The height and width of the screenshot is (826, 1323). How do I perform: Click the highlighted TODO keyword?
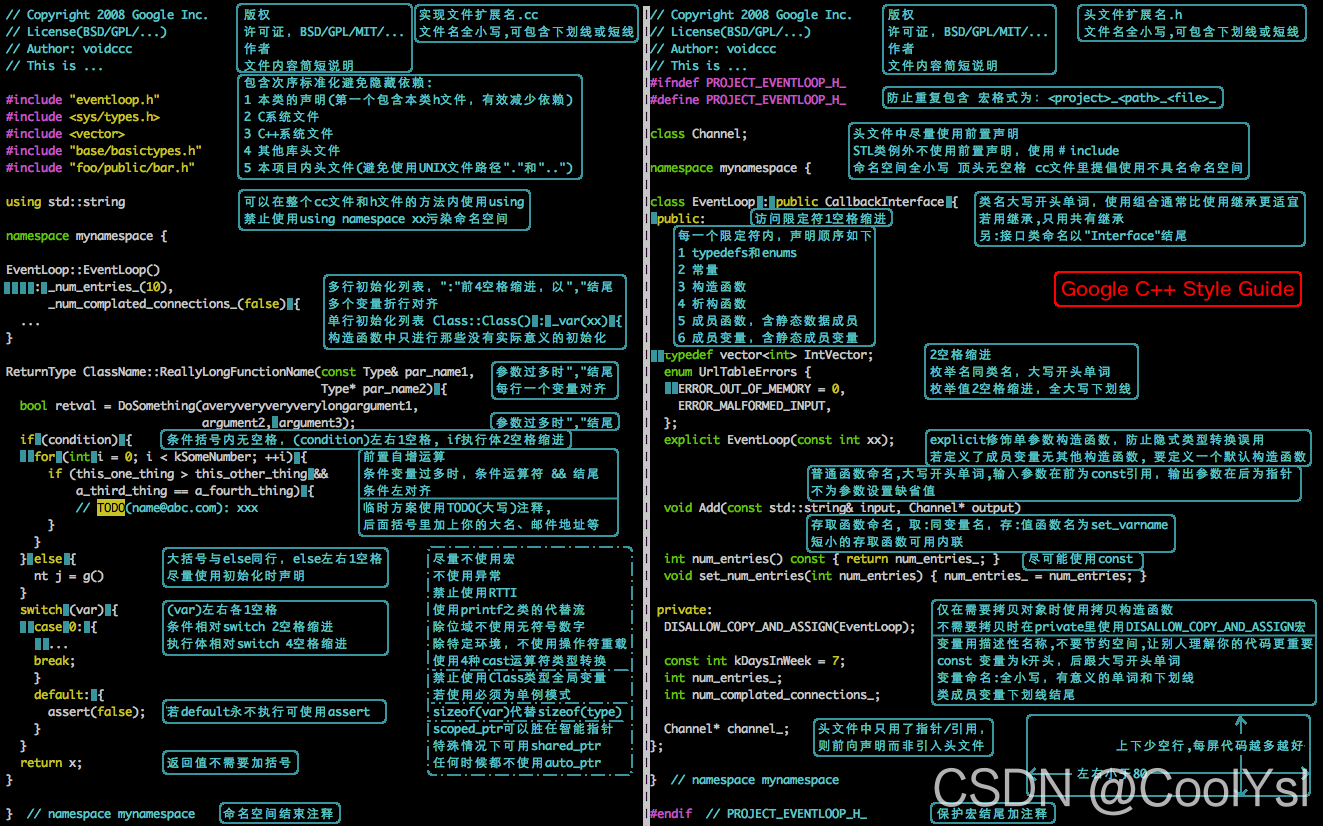[111, 508]
